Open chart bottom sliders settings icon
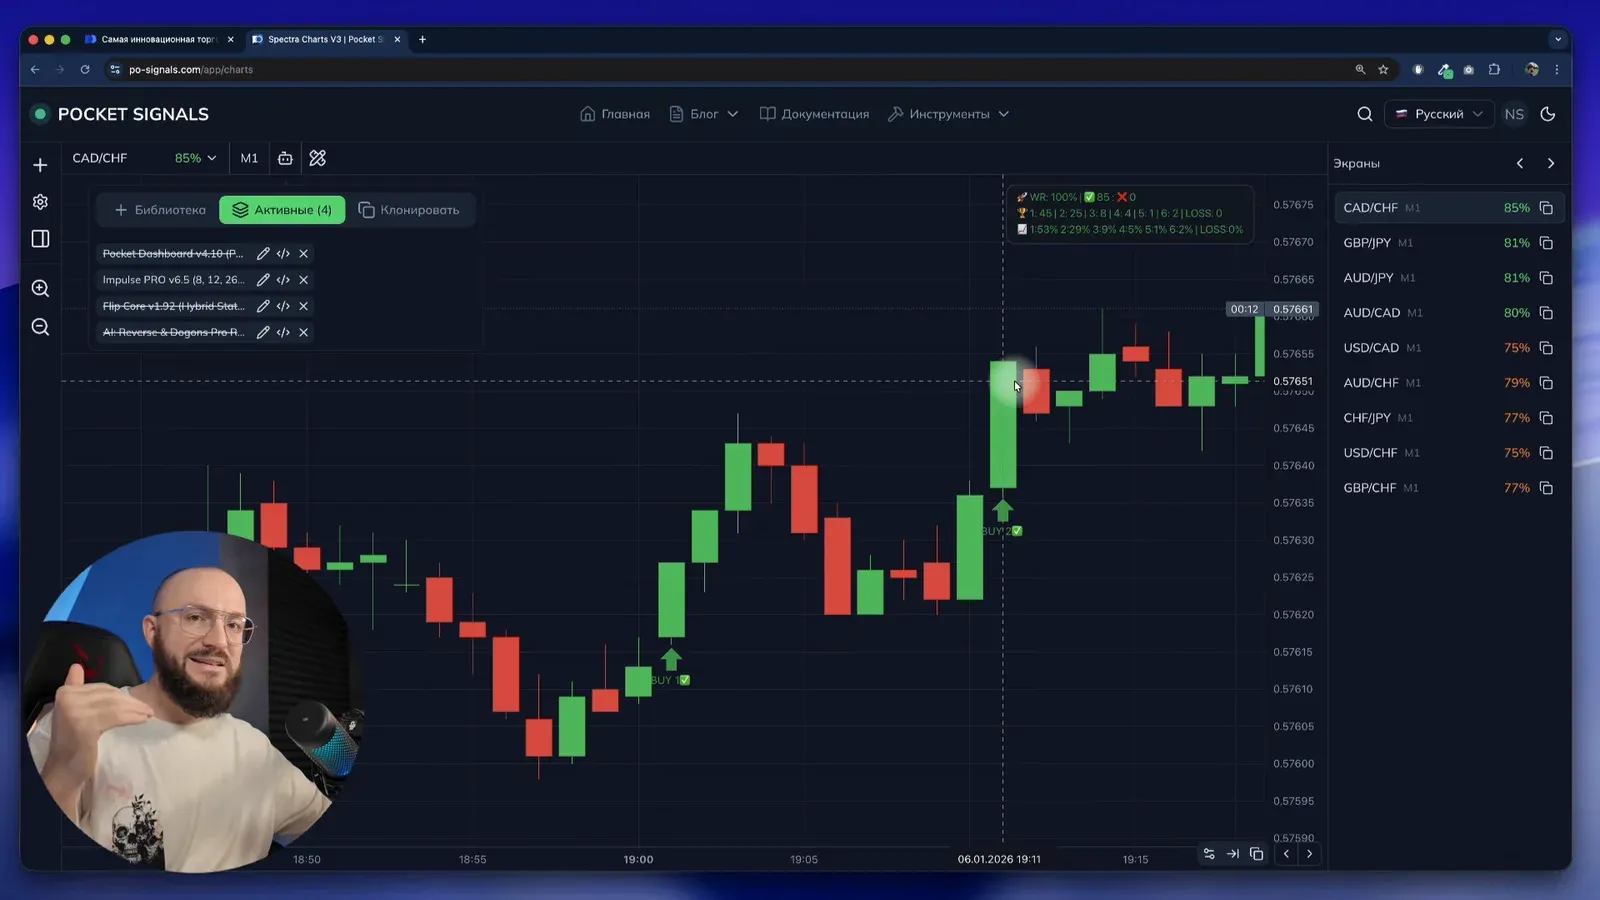 pos(1209,854)
